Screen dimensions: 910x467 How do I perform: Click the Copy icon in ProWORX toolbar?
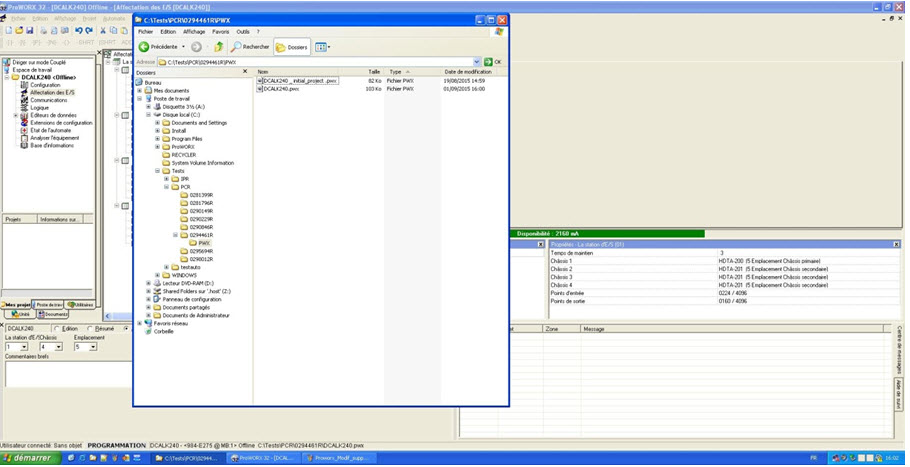click(x=114, y=31)
